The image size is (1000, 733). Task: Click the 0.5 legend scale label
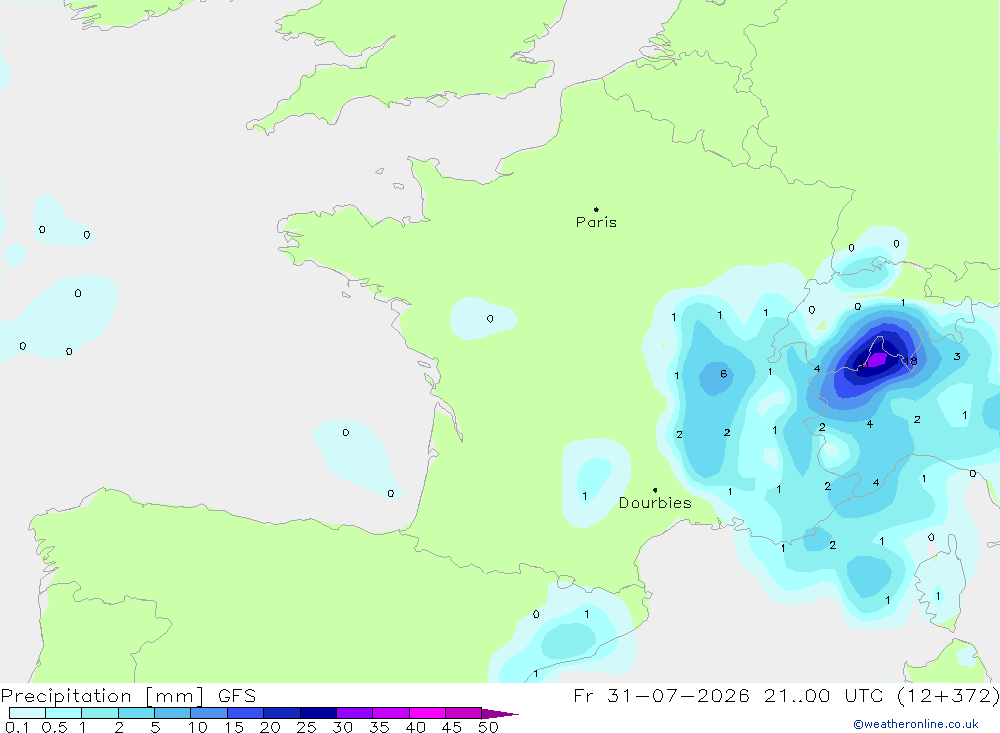pos(54,727)
